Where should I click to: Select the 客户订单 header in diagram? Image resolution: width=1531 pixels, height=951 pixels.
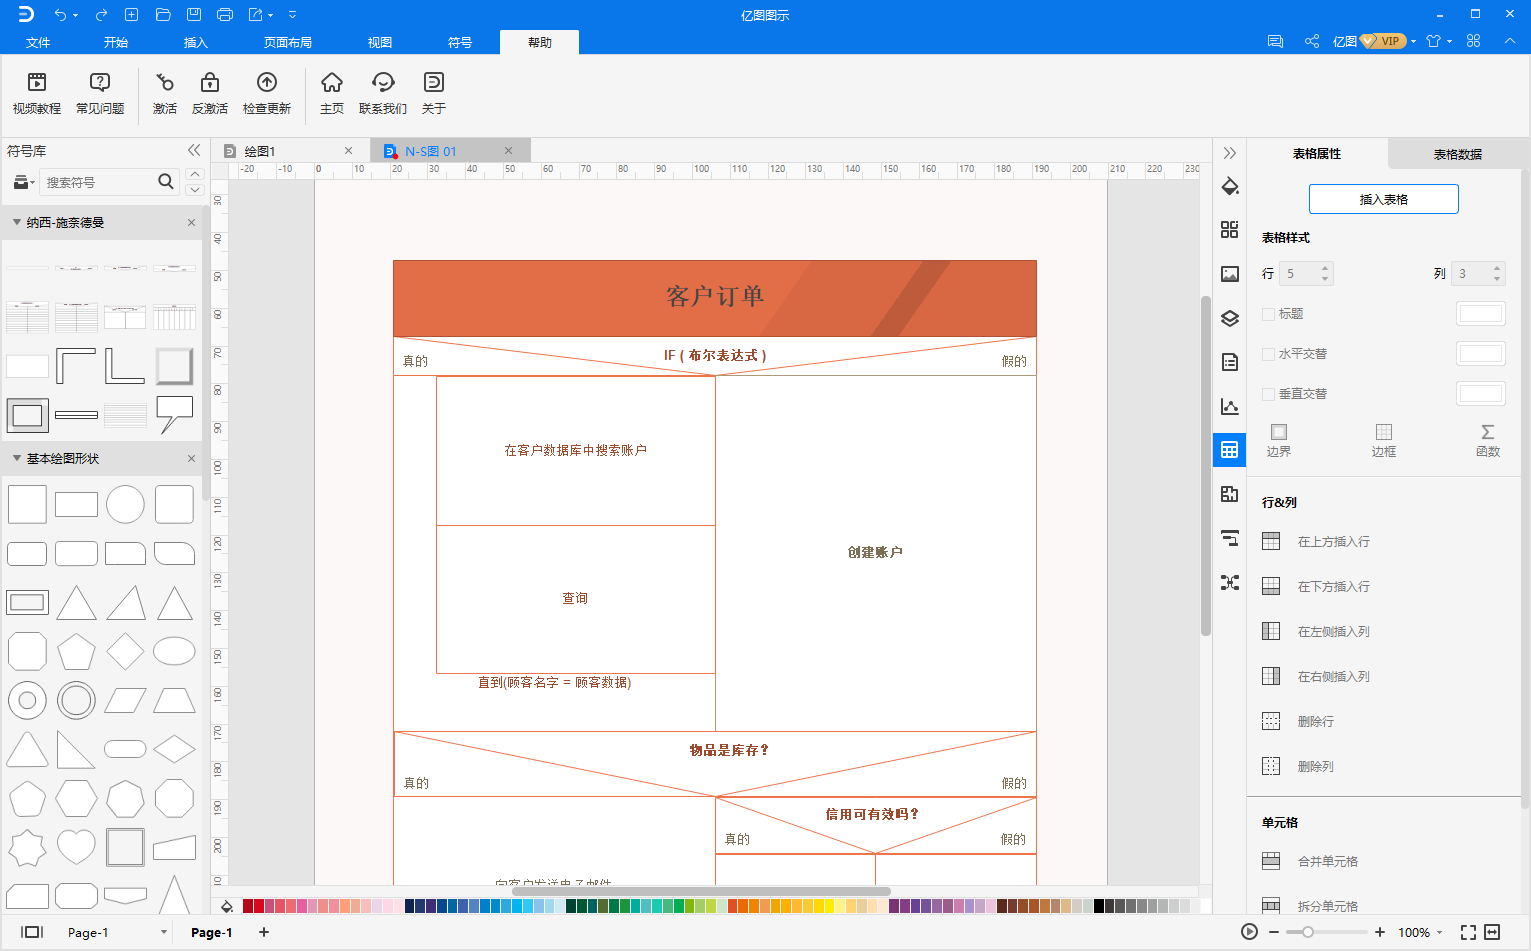pyautogui.click(x=715, y=298)
